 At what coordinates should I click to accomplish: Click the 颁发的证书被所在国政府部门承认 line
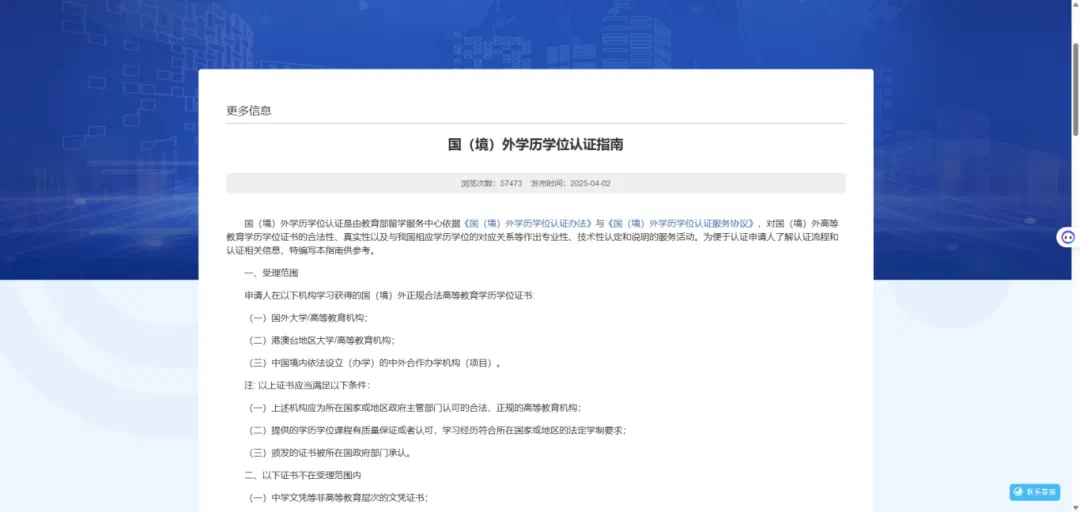pos(330,452)
